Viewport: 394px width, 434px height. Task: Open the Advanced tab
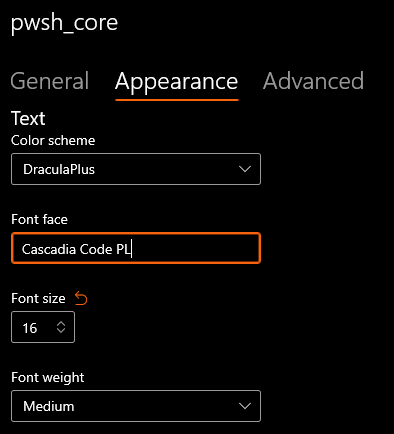tap(313, 81)
